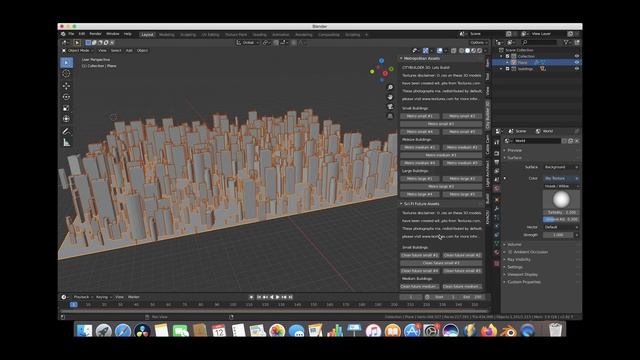Select the Select Box tool
The width and height of the screenshot is (640, 360).
pyautogui.click(x=67, y=63)
